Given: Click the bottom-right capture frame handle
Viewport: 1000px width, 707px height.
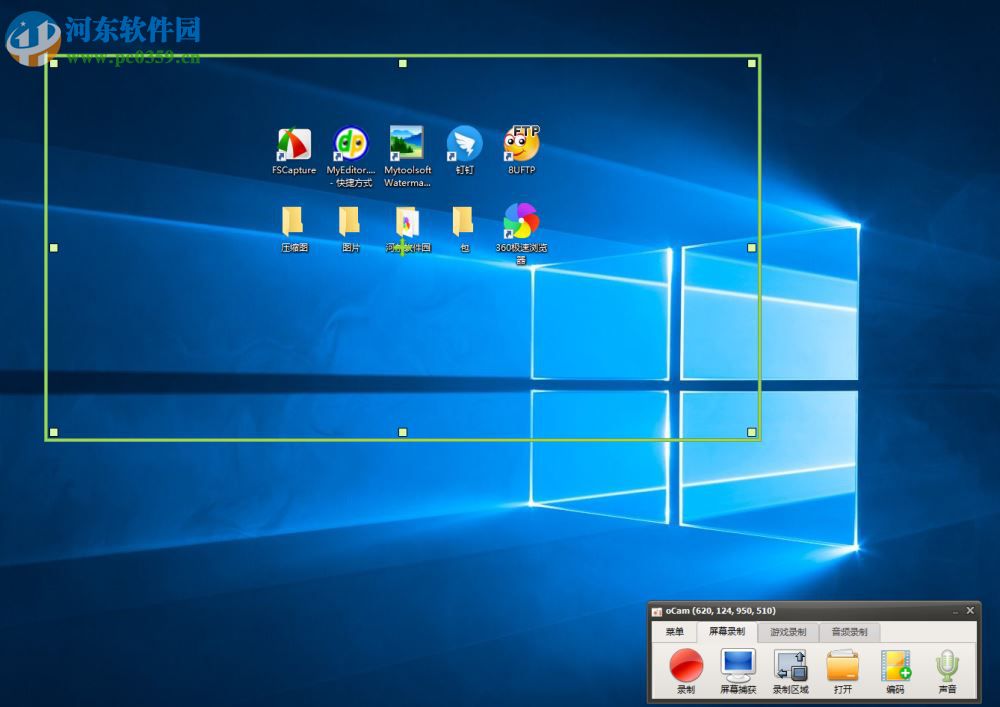Looking at the screenshot, I should 752,432.
